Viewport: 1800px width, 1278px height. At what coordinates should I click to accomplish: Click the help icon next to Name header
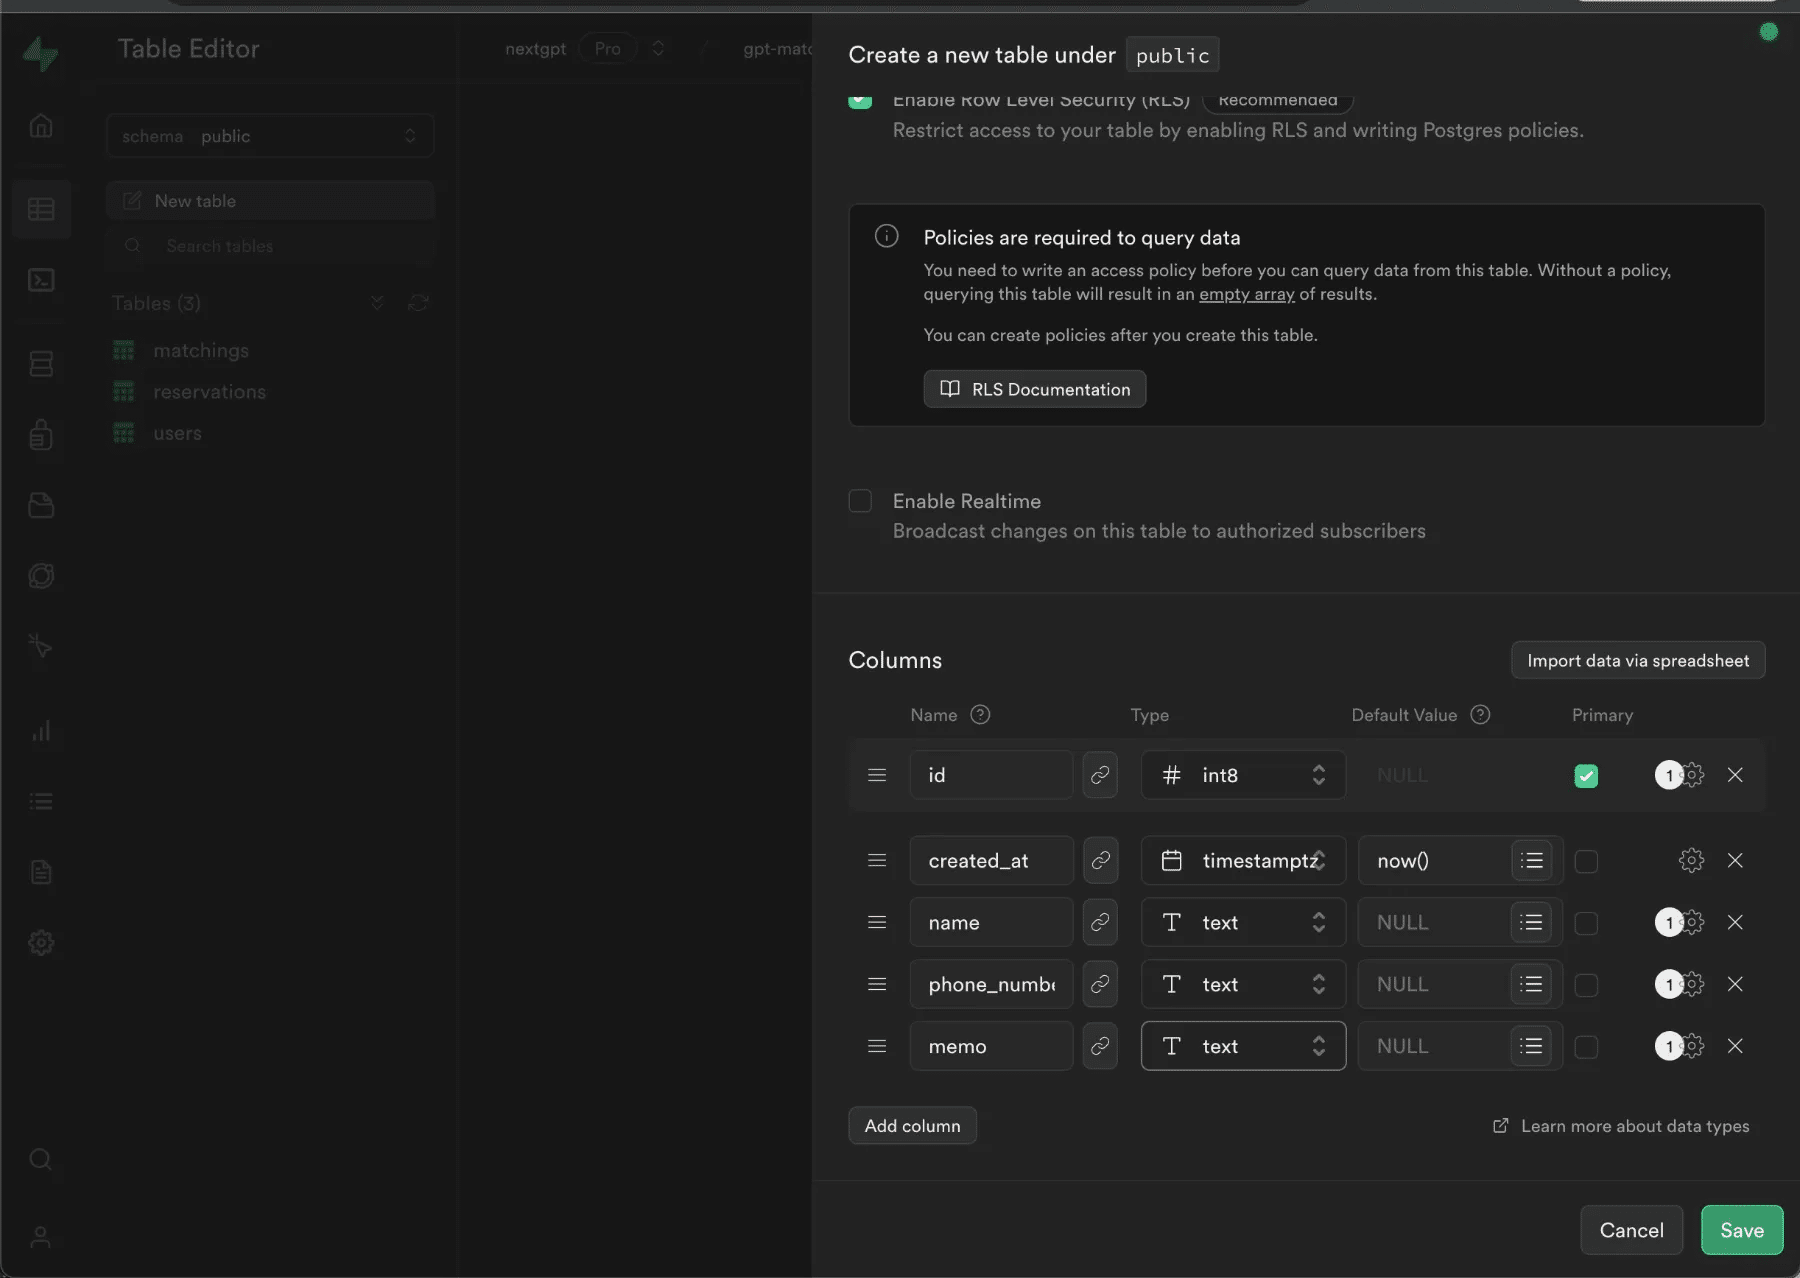click(x=980, y=715)
